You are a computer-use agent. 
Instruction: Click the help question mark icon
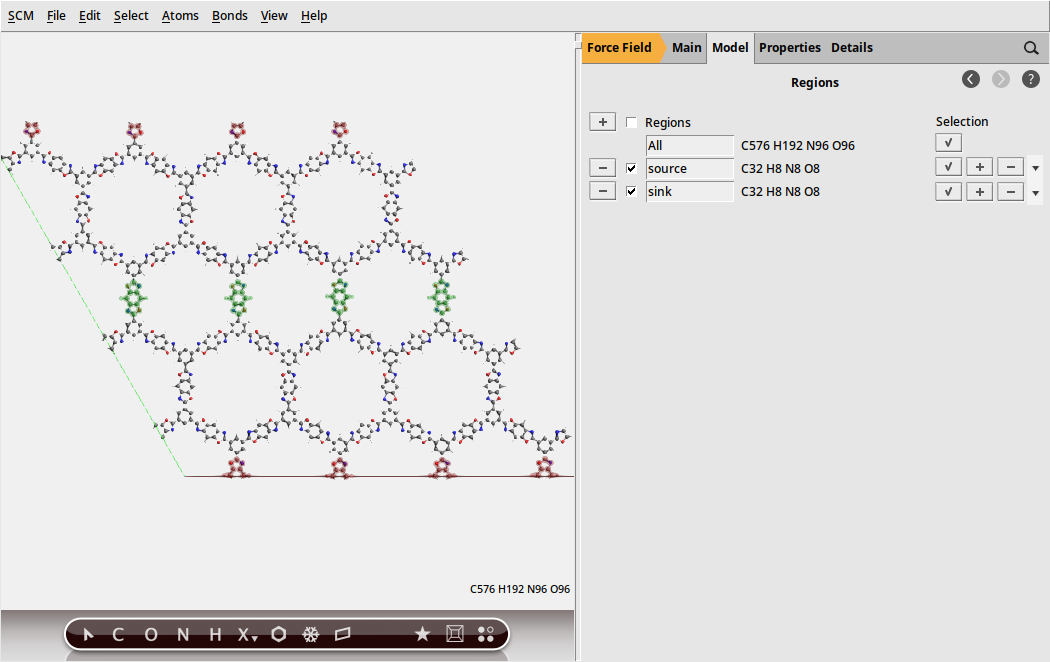(1031, 79)
